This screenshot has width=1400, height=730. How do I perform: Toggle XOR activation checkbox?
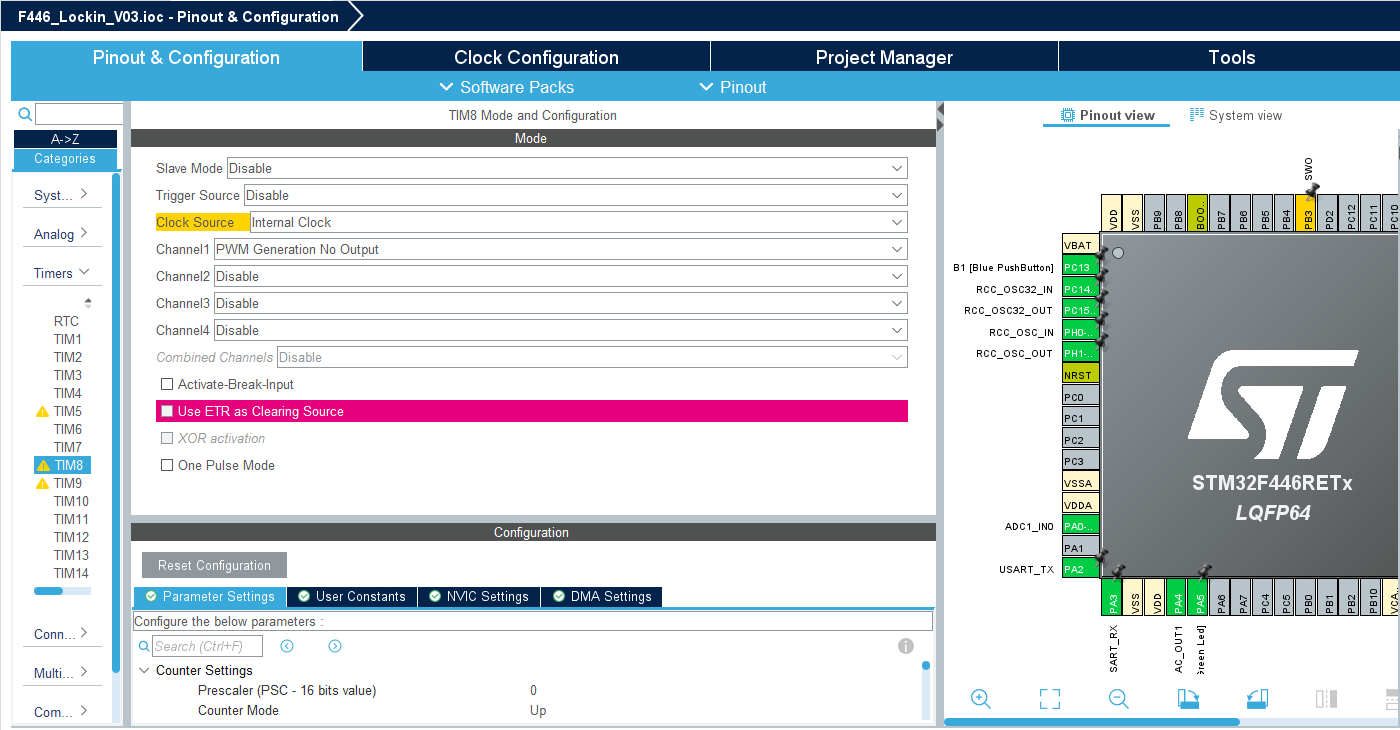point(167,438)
